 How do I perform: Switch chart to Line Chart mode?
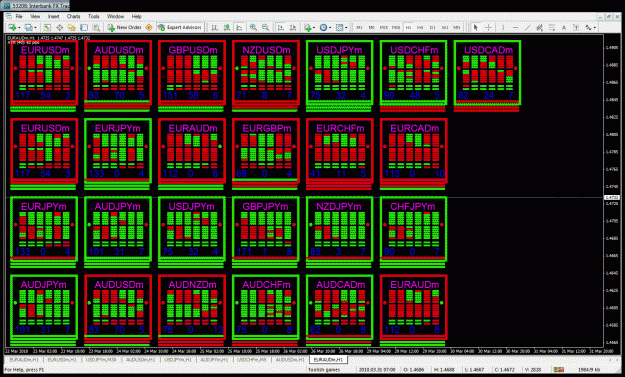click(239, 27)
